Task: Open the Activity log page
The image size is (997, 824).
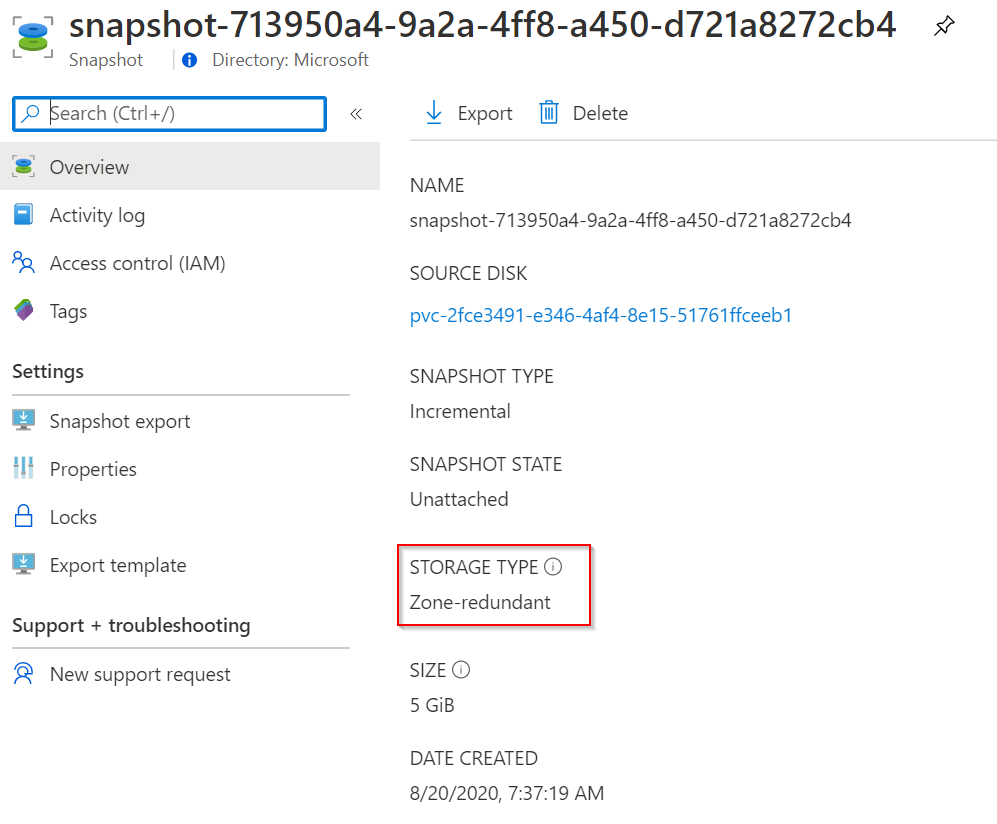Action: (x=97, y=215)
